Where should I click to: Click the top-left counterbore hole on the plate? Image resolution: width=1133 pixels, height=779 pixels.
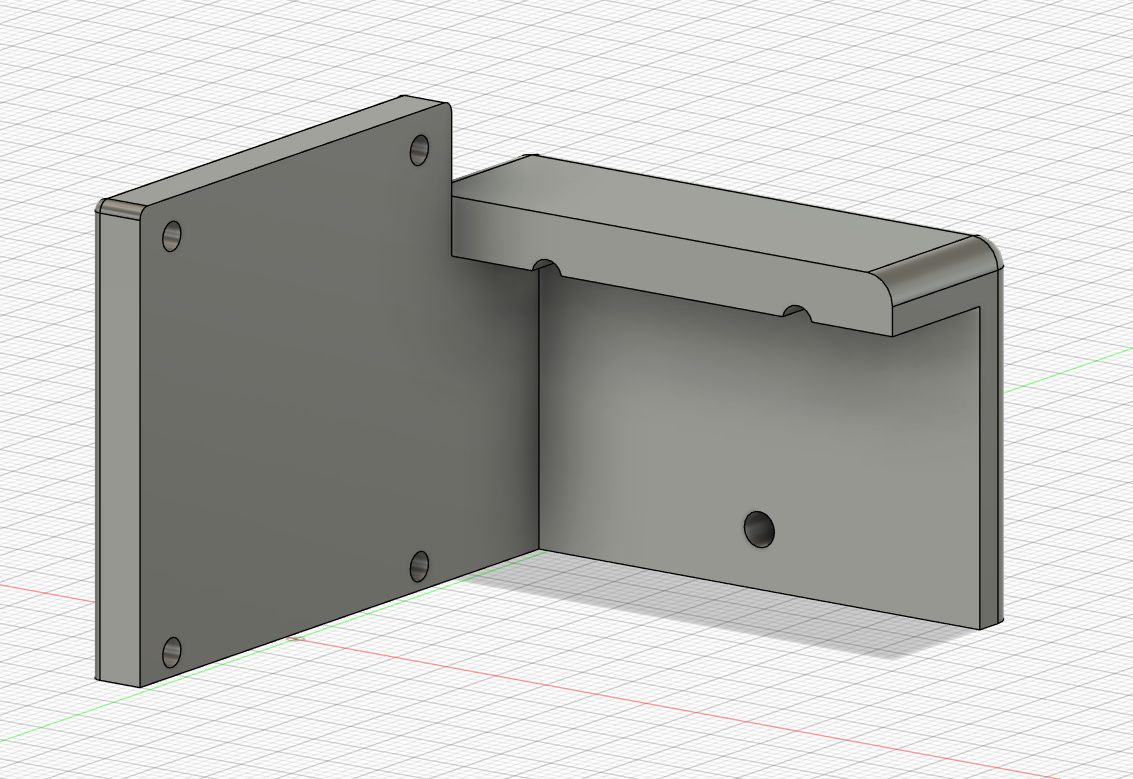pyautogui.click(x=170, y=234)
